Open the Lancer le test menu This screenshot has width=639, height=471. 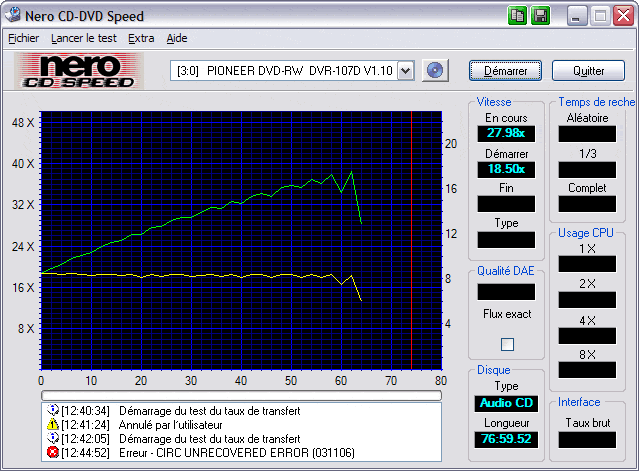[84, 38]
